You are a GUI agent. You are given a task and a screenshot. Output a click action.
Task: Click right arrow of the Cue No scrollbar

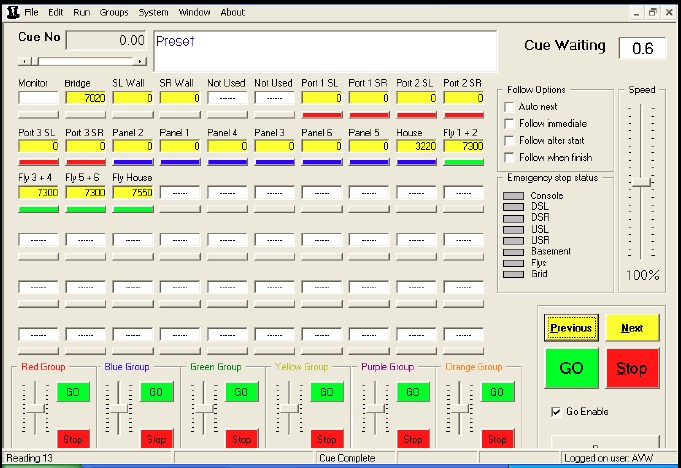139,61
